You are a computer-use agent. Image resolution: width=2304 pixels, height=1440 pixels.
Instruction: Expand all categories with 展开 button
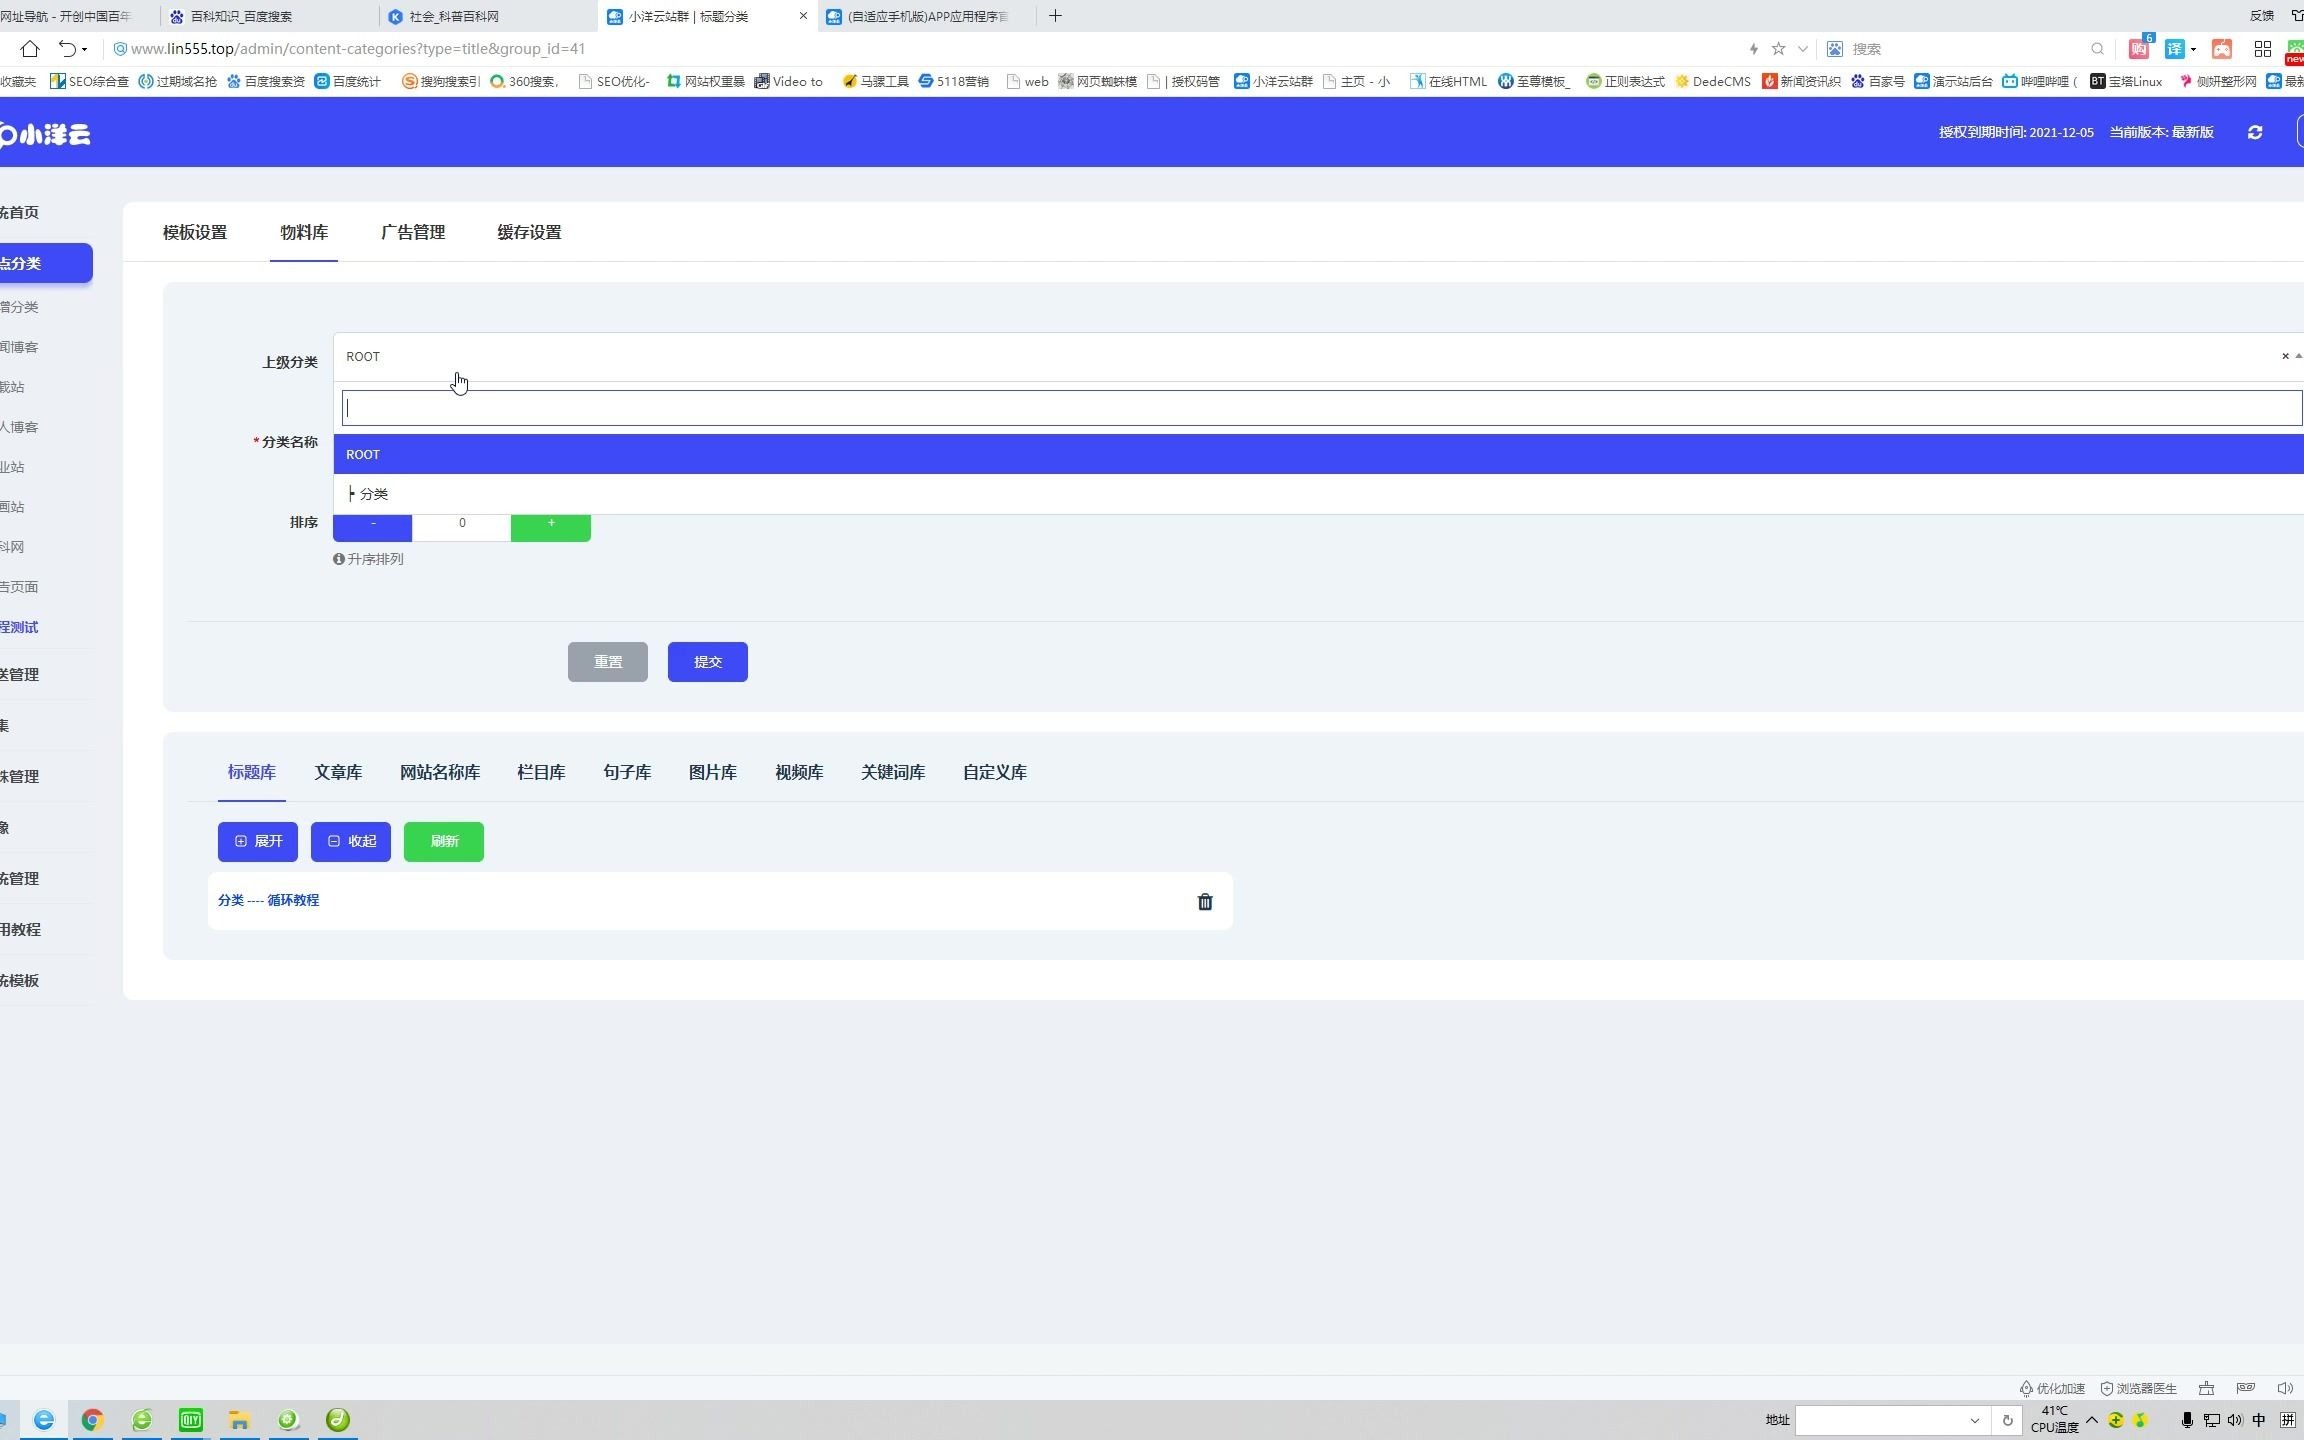pos(257,841)
